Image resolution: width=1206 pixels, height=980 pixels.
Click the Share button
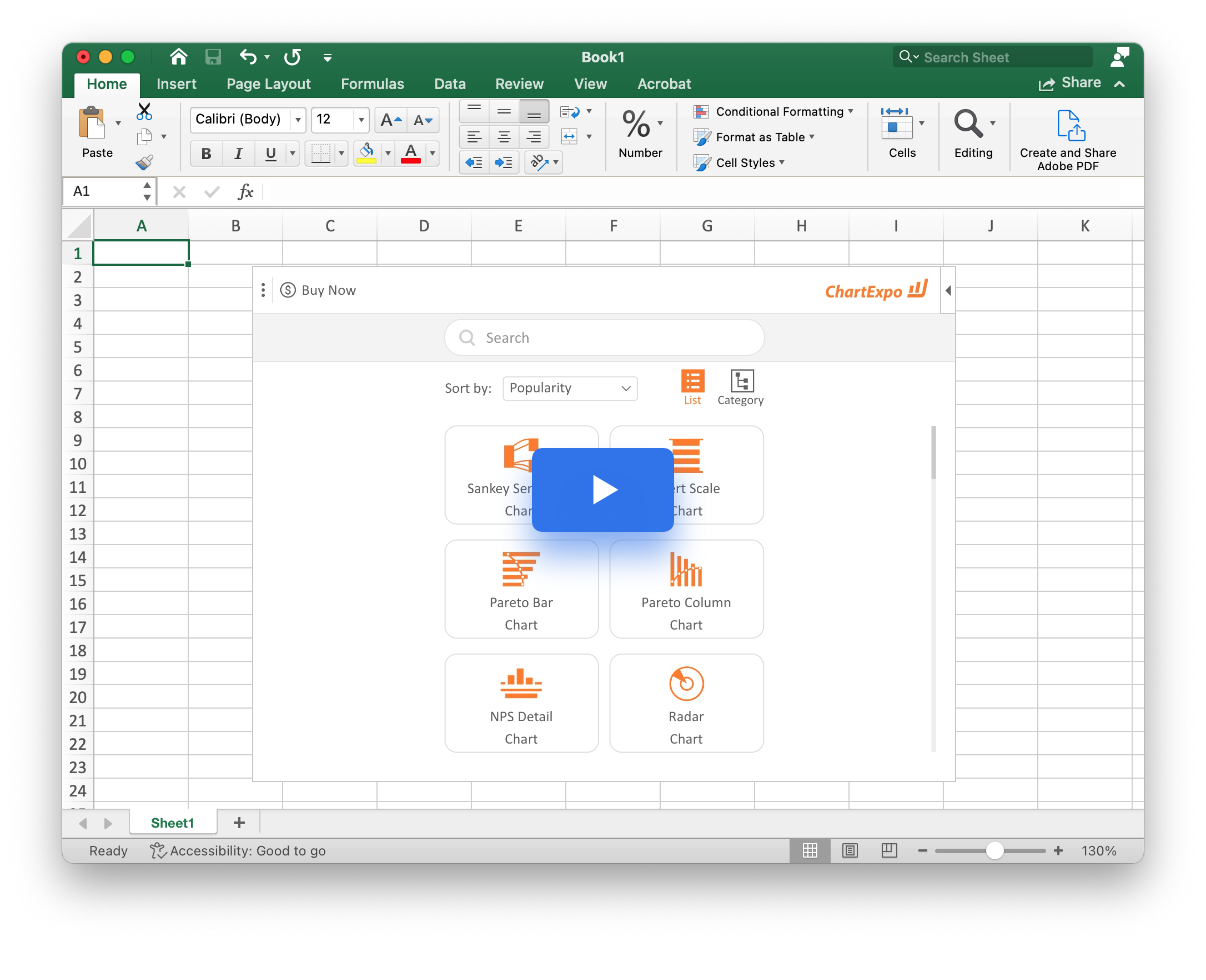[x=1070, y=83]
